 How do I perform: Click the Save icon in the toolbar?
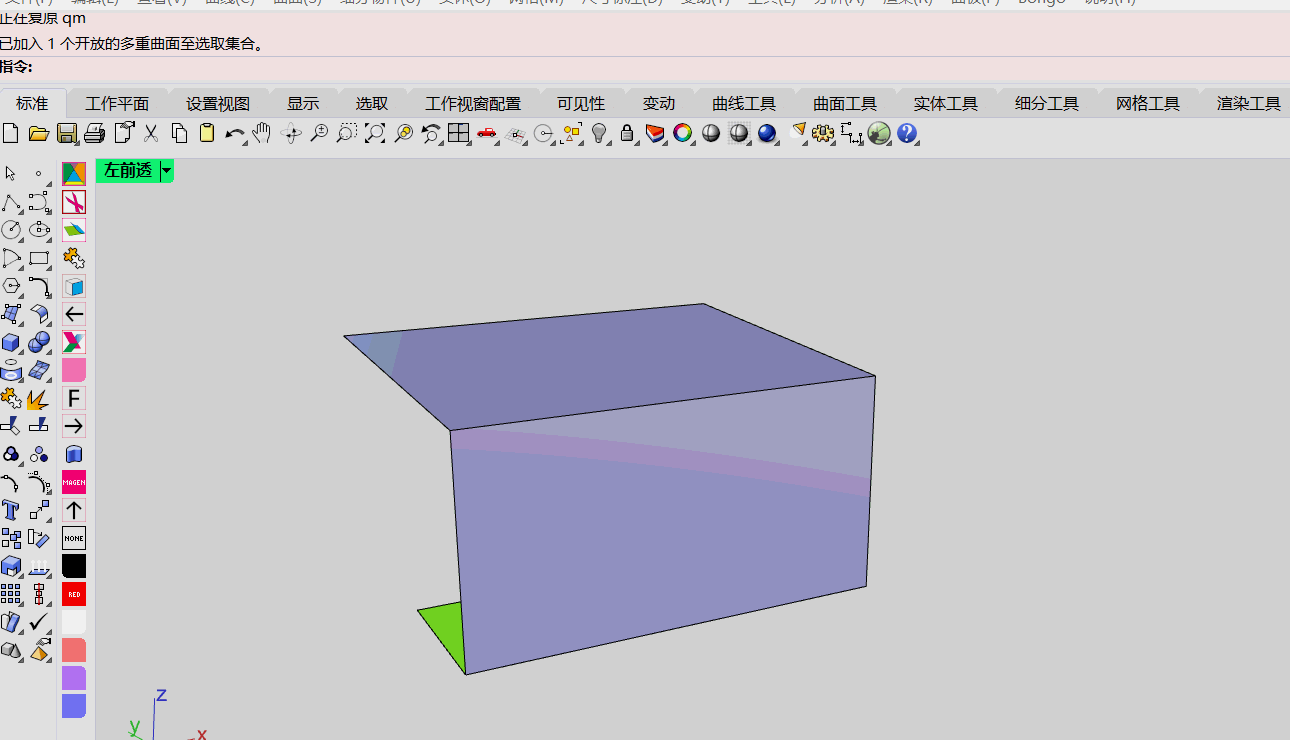(x=66, y=133)
